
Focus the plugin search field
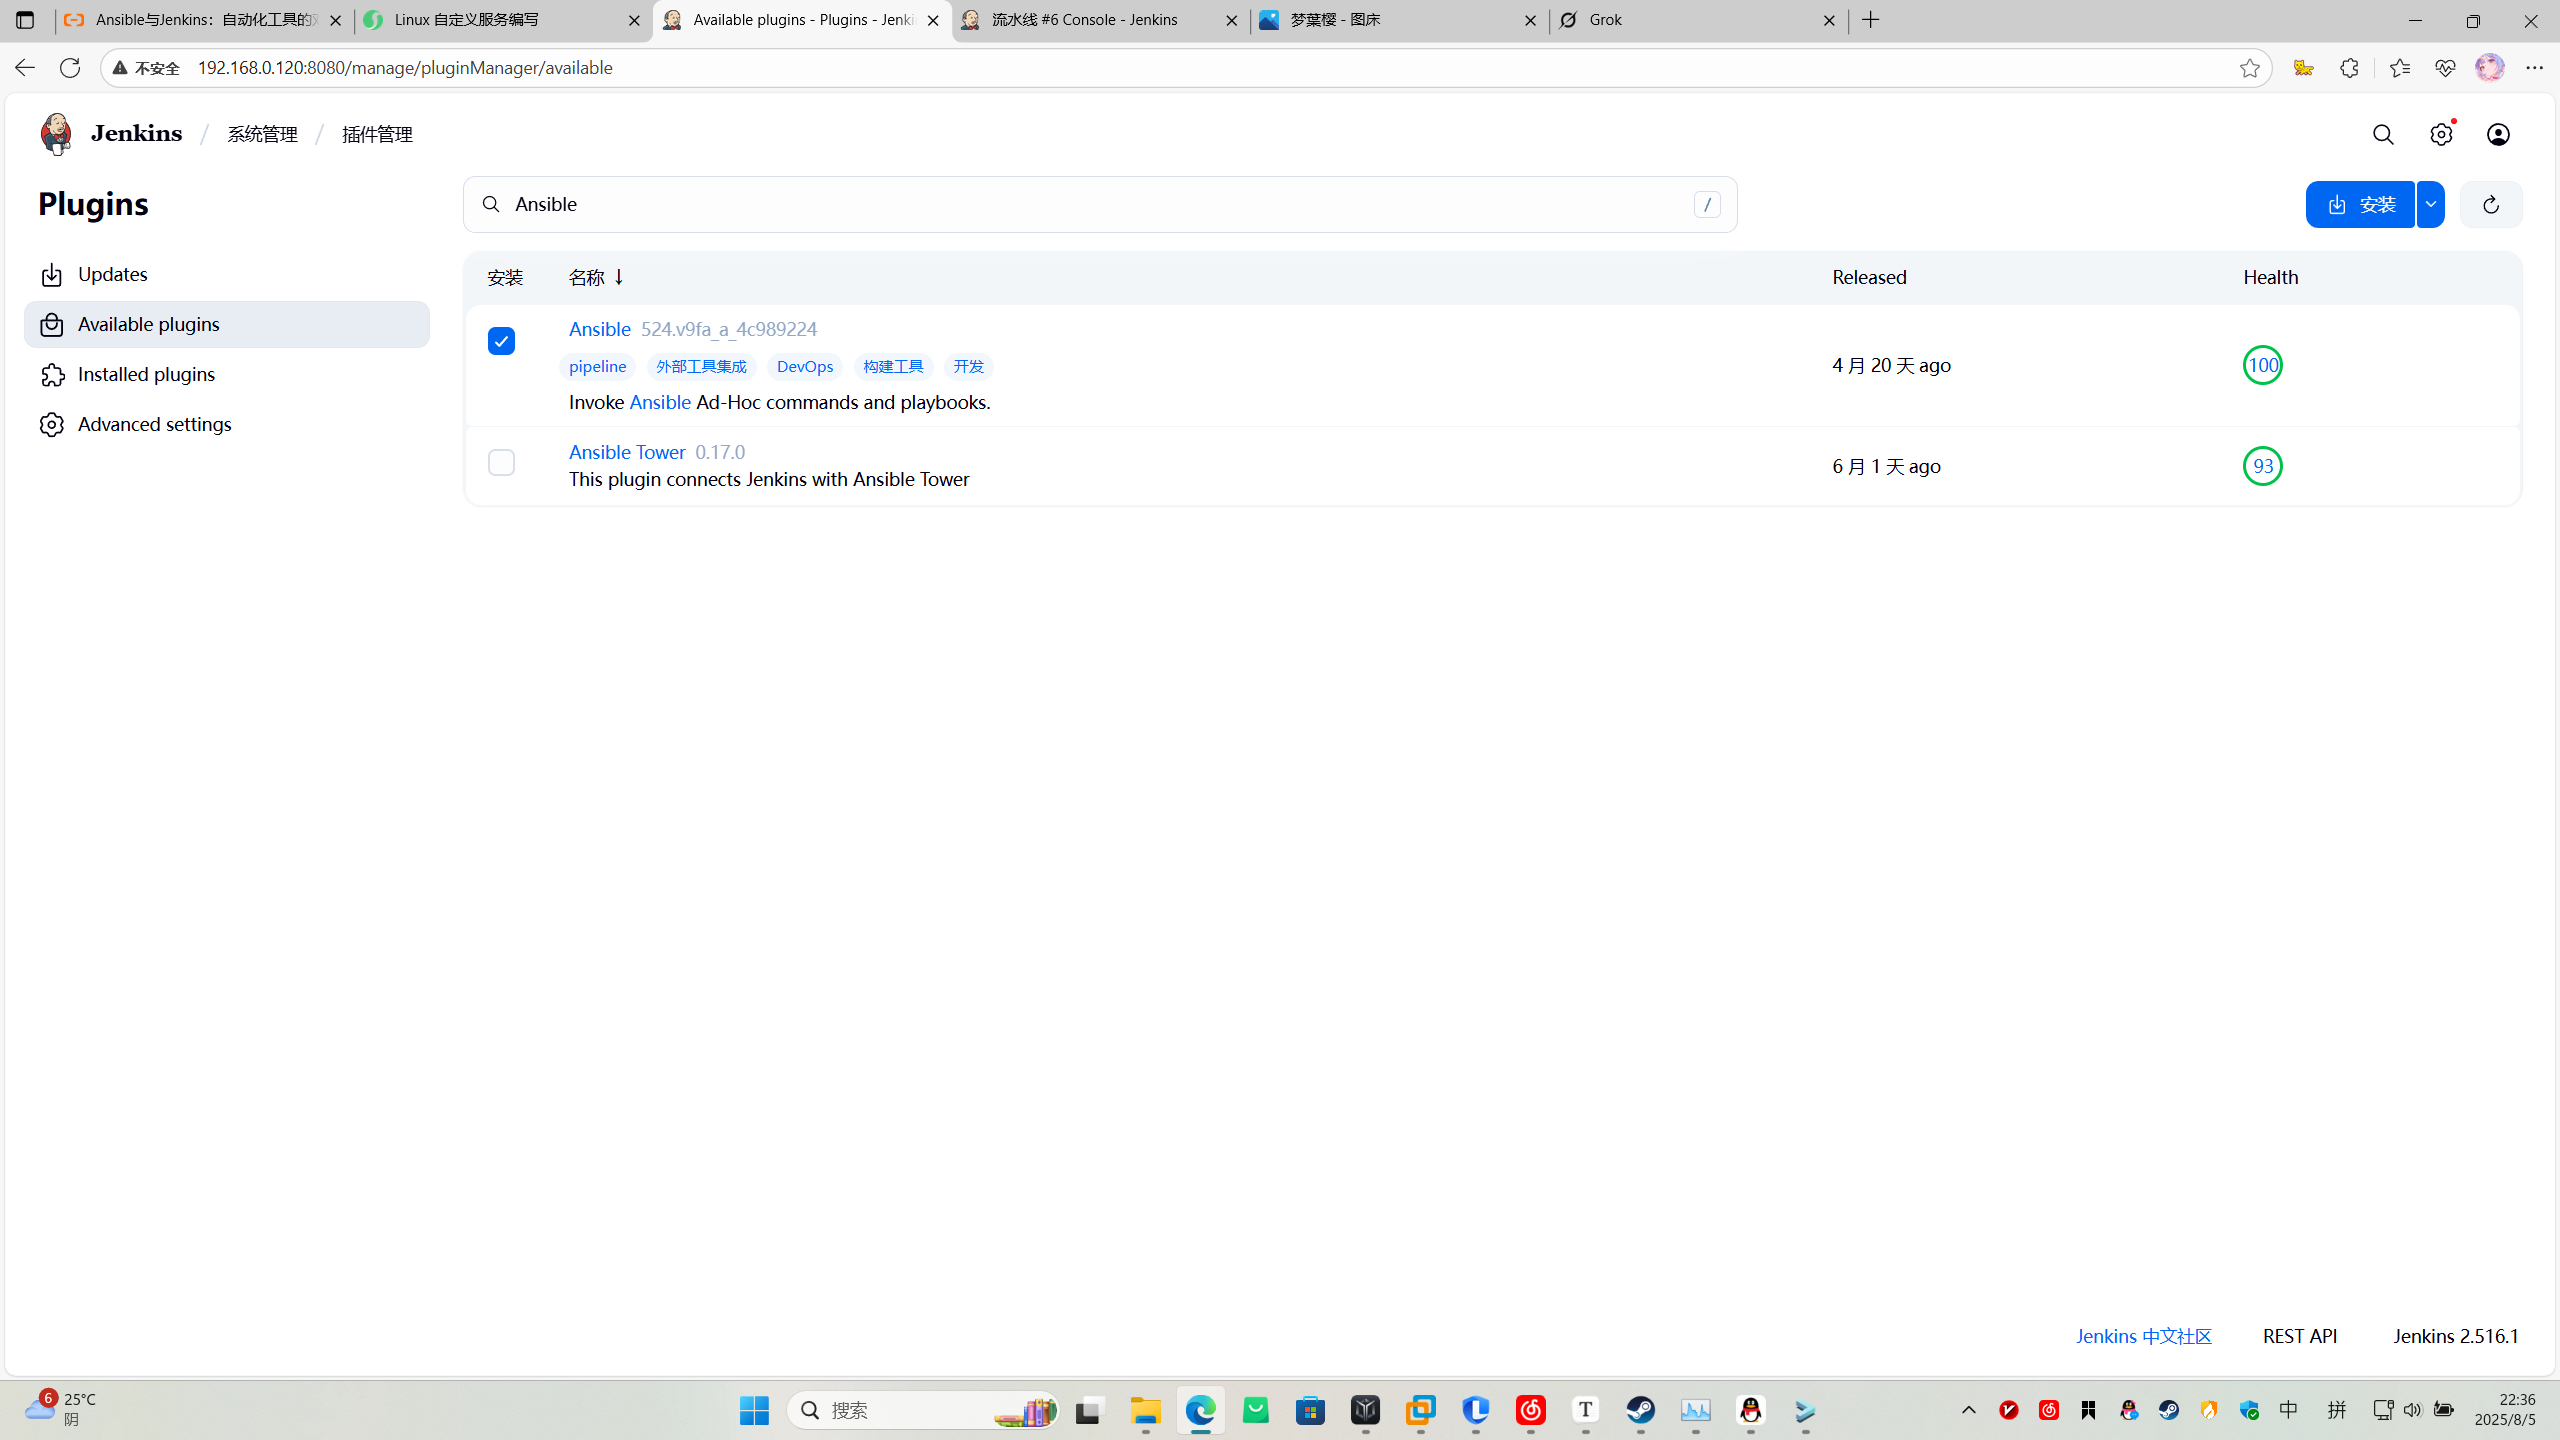(1100, 204)
